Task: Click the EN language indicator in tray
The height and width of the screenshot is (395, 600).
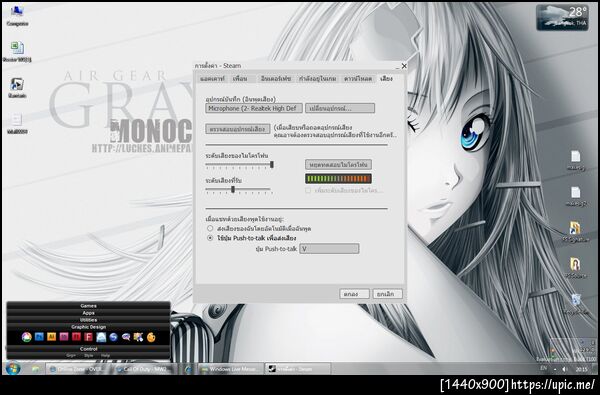Action: point(543,368)
